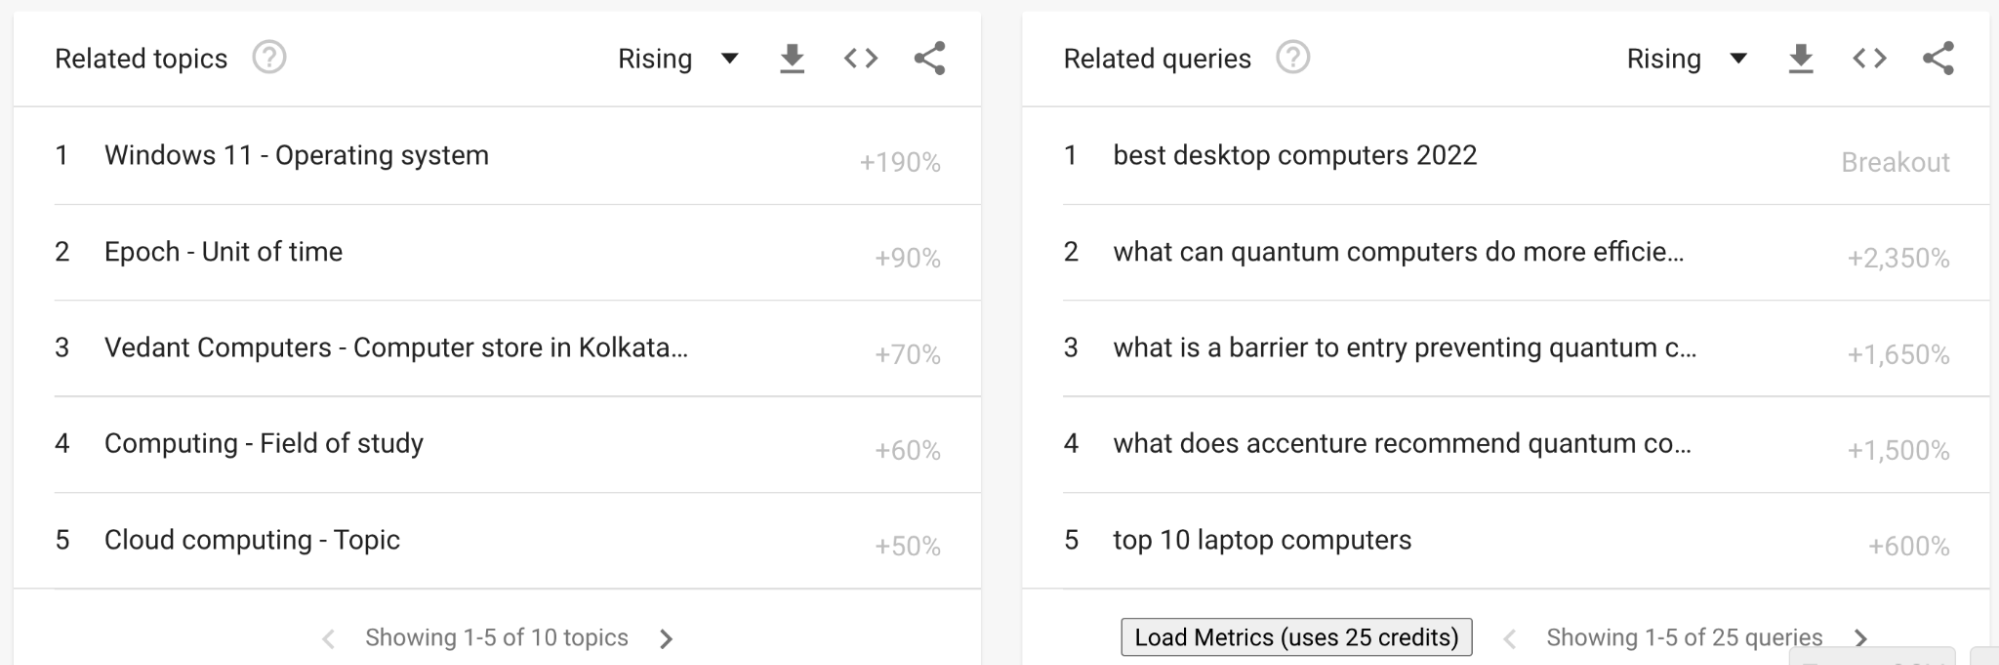Open the embed code for Related queries
1999x665 pixels.
click(x=1868, y=58)
